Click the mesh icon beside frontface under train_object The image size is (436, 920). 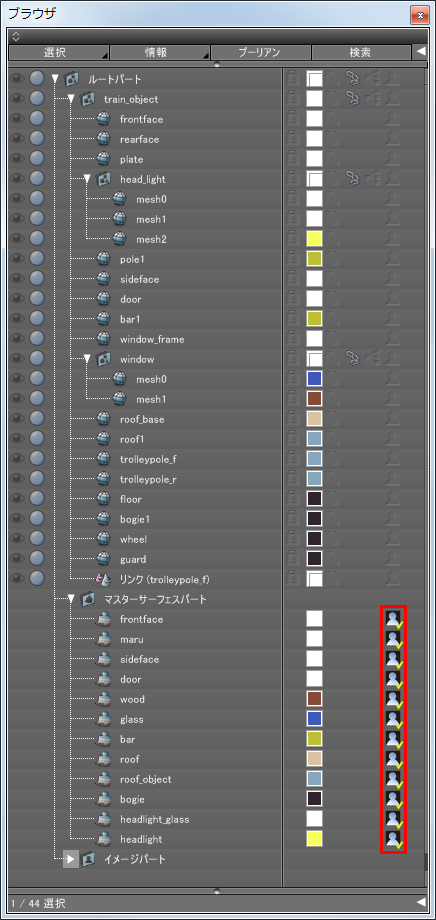click(x=103, y=120)
